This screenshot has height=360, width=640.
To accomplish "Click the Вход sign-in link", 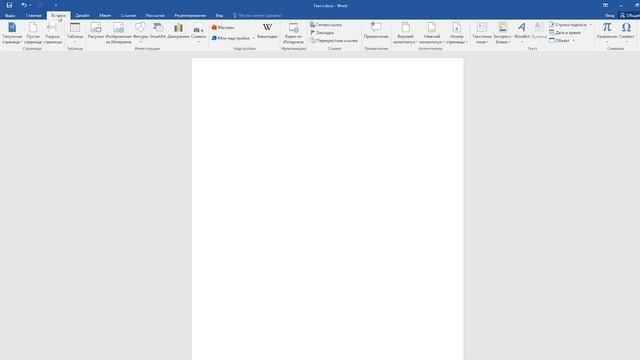I will click(610, 16).
